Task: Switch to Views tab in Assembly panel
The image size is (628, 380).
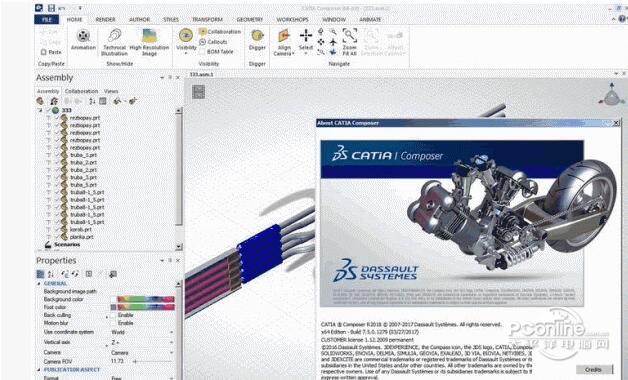Action: (111, 91)
